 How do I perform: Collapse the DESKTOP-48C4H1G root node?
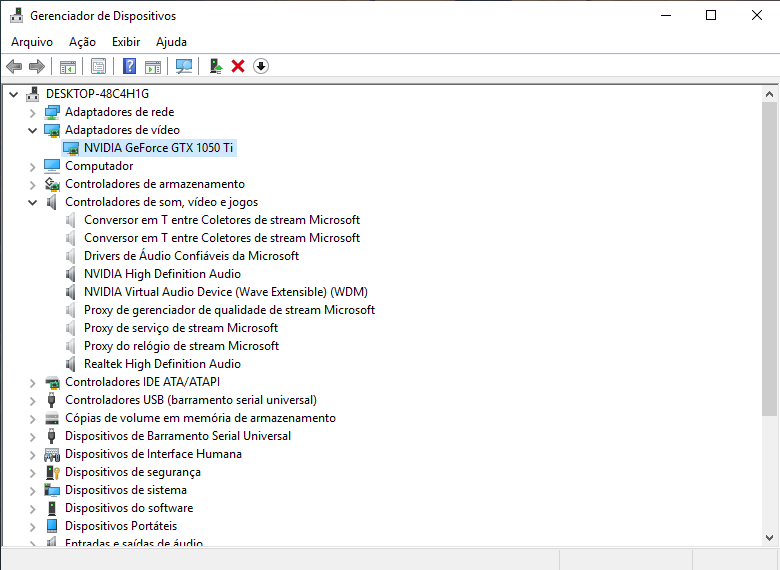tap(13, 94)
